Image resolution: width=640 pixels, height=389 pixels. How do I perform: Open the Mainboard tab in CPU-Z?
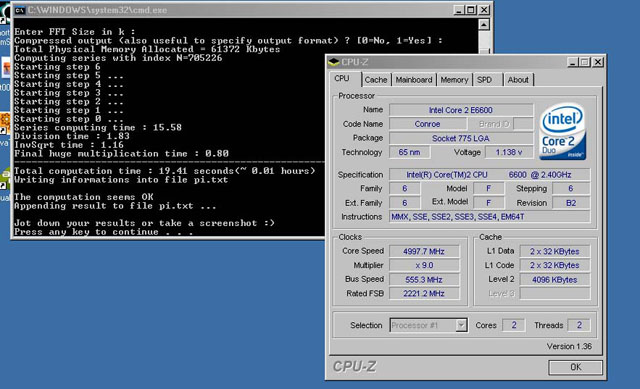coord(413,80)
